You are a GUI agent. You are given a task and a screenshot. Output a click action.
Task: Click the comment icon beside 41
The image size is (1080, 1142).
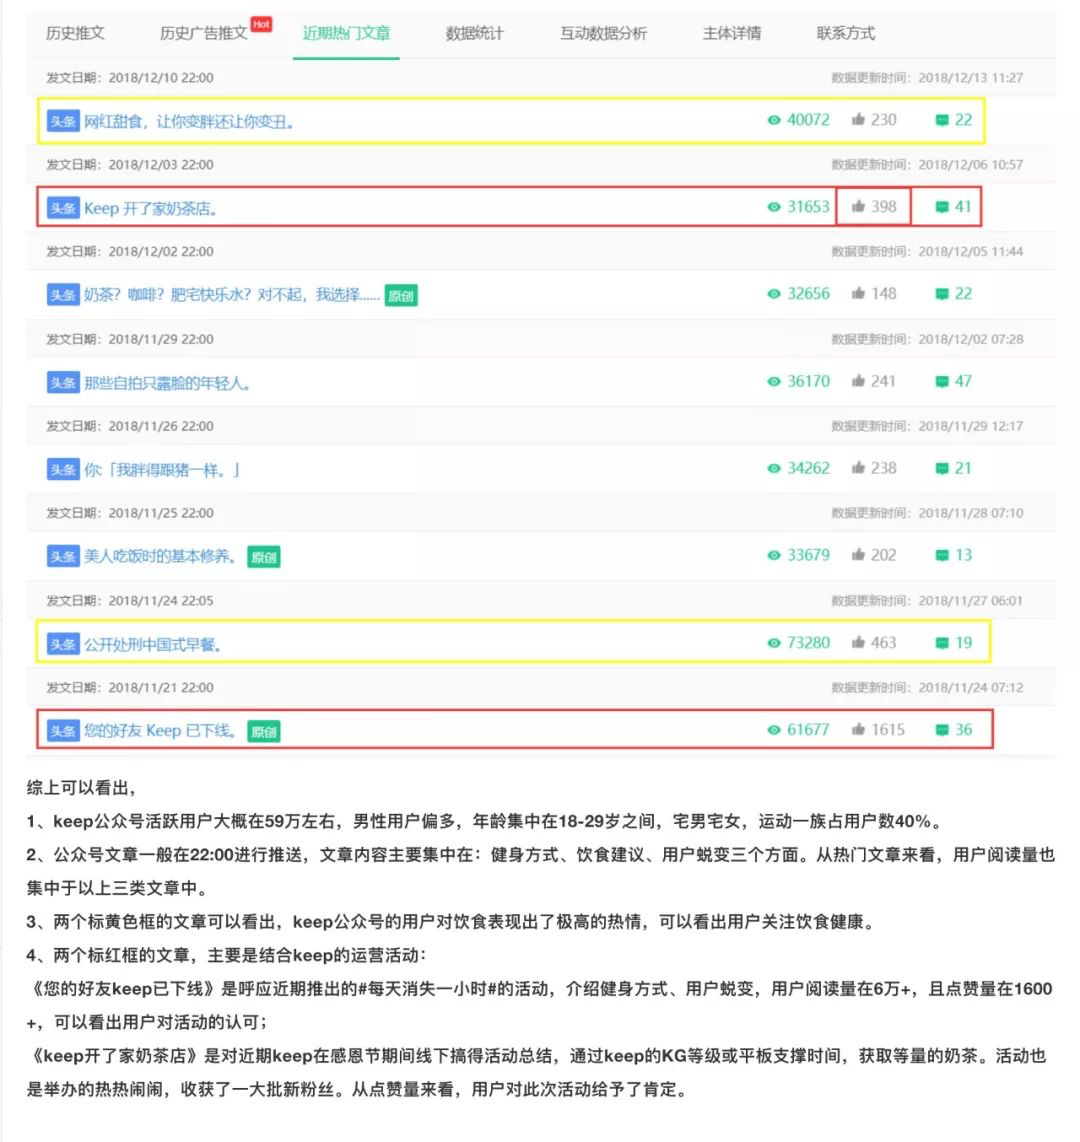click(942, 208)
